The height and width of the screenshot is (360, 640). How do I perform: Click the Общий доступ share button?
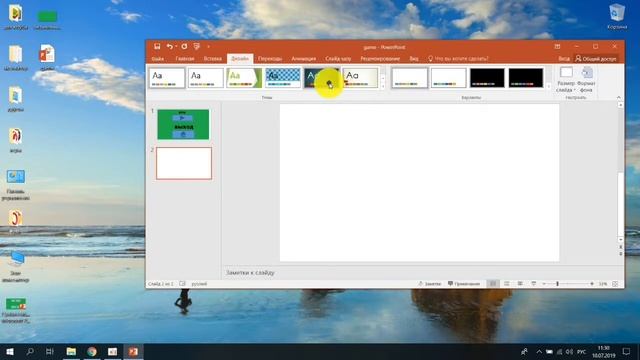coord(596,59)
